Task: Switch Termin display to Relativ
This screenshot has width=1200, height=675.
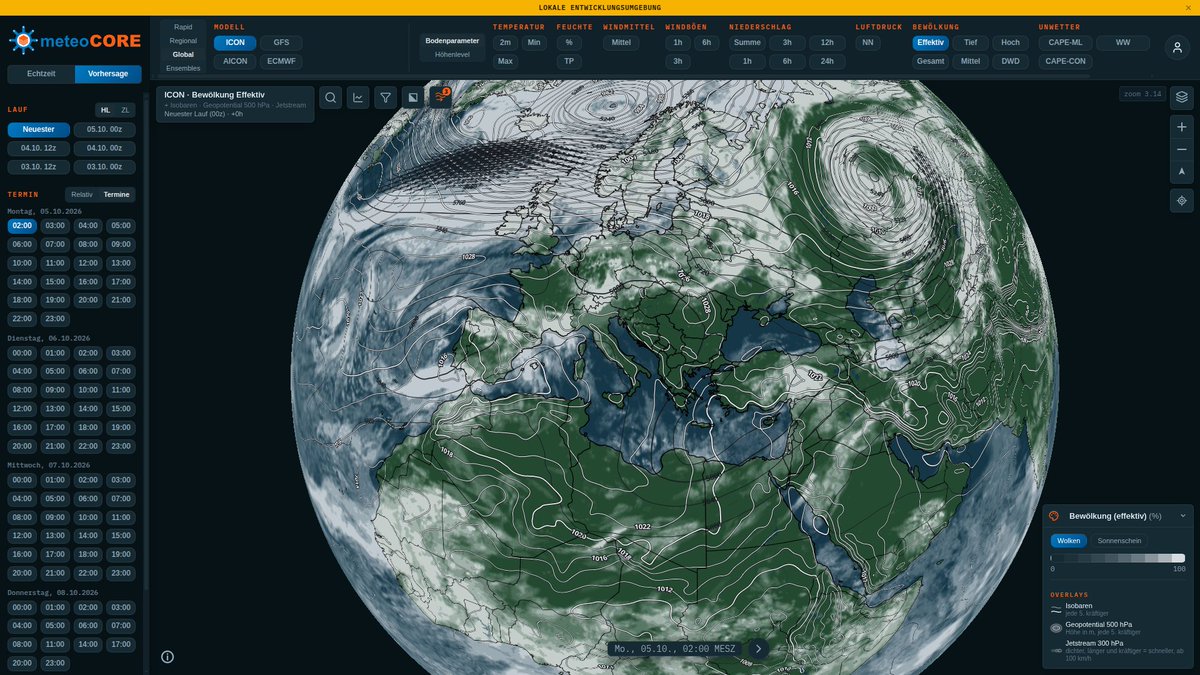Action: tap(82, 194)
